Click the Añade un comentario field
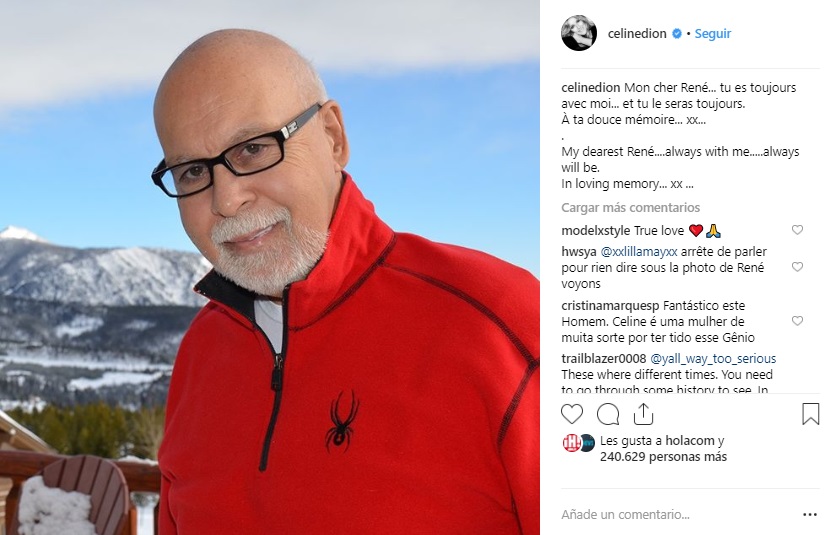Viewport: 825px width, 535px height. tap(677, 514)
